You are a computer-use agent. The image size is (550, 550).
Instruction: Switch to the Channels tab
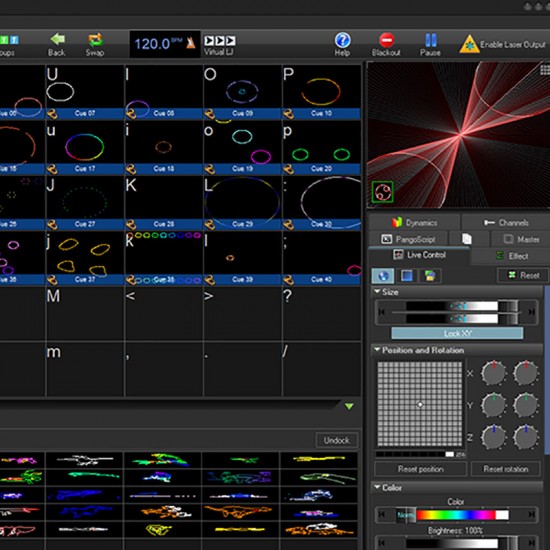[x=506, y=222]
